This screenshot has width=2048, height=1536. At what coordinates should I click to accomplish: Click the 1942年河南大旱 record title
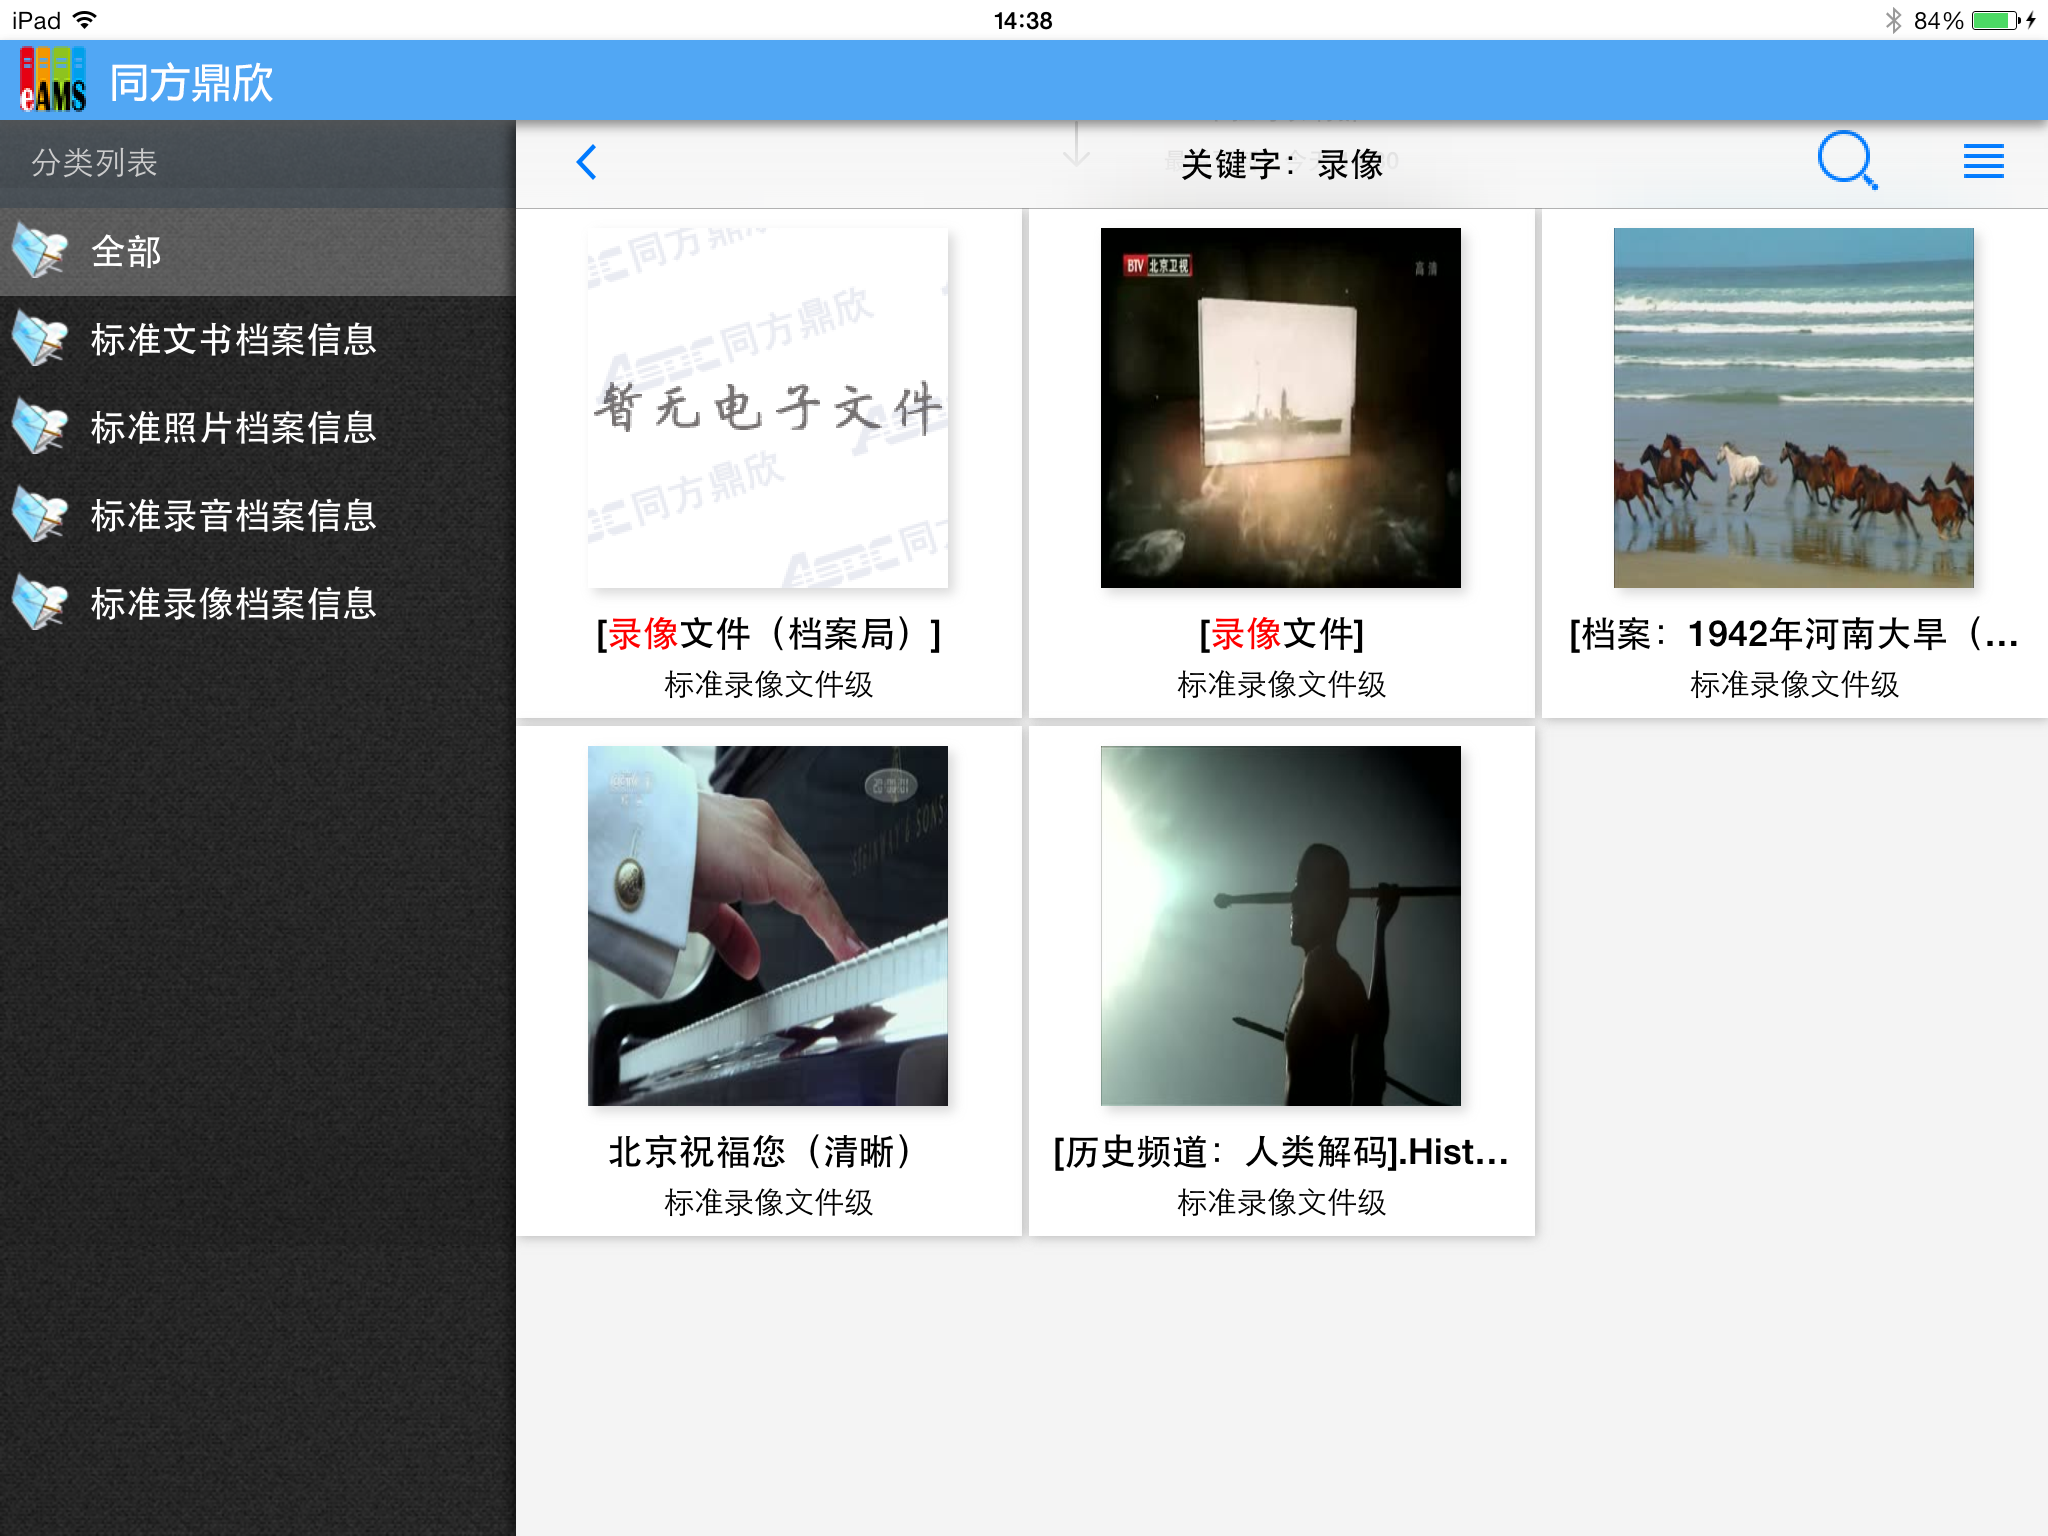click(1793, 634)
